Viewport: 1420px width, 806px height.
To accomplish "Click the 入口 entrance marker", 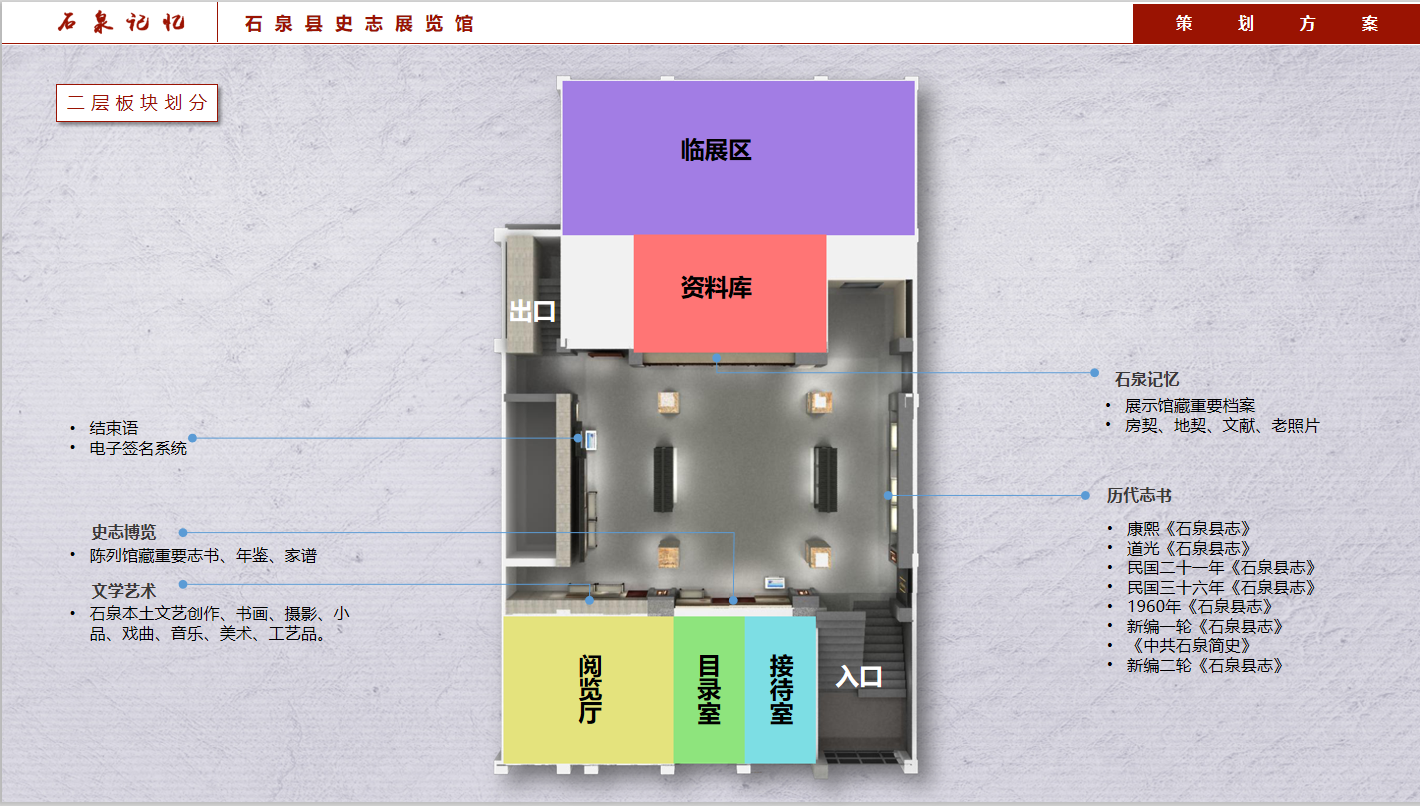I will pyautogui.click(x=861, y=676).
